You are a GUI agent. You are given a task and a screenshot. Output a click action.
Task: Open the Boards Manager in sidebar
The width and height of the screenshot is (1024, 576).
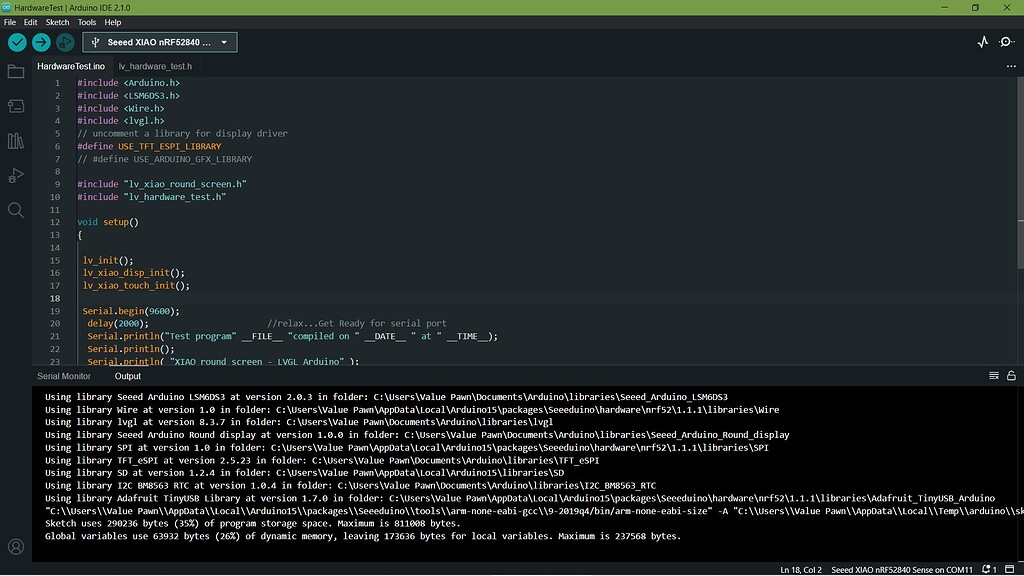[x=16, y=106]
